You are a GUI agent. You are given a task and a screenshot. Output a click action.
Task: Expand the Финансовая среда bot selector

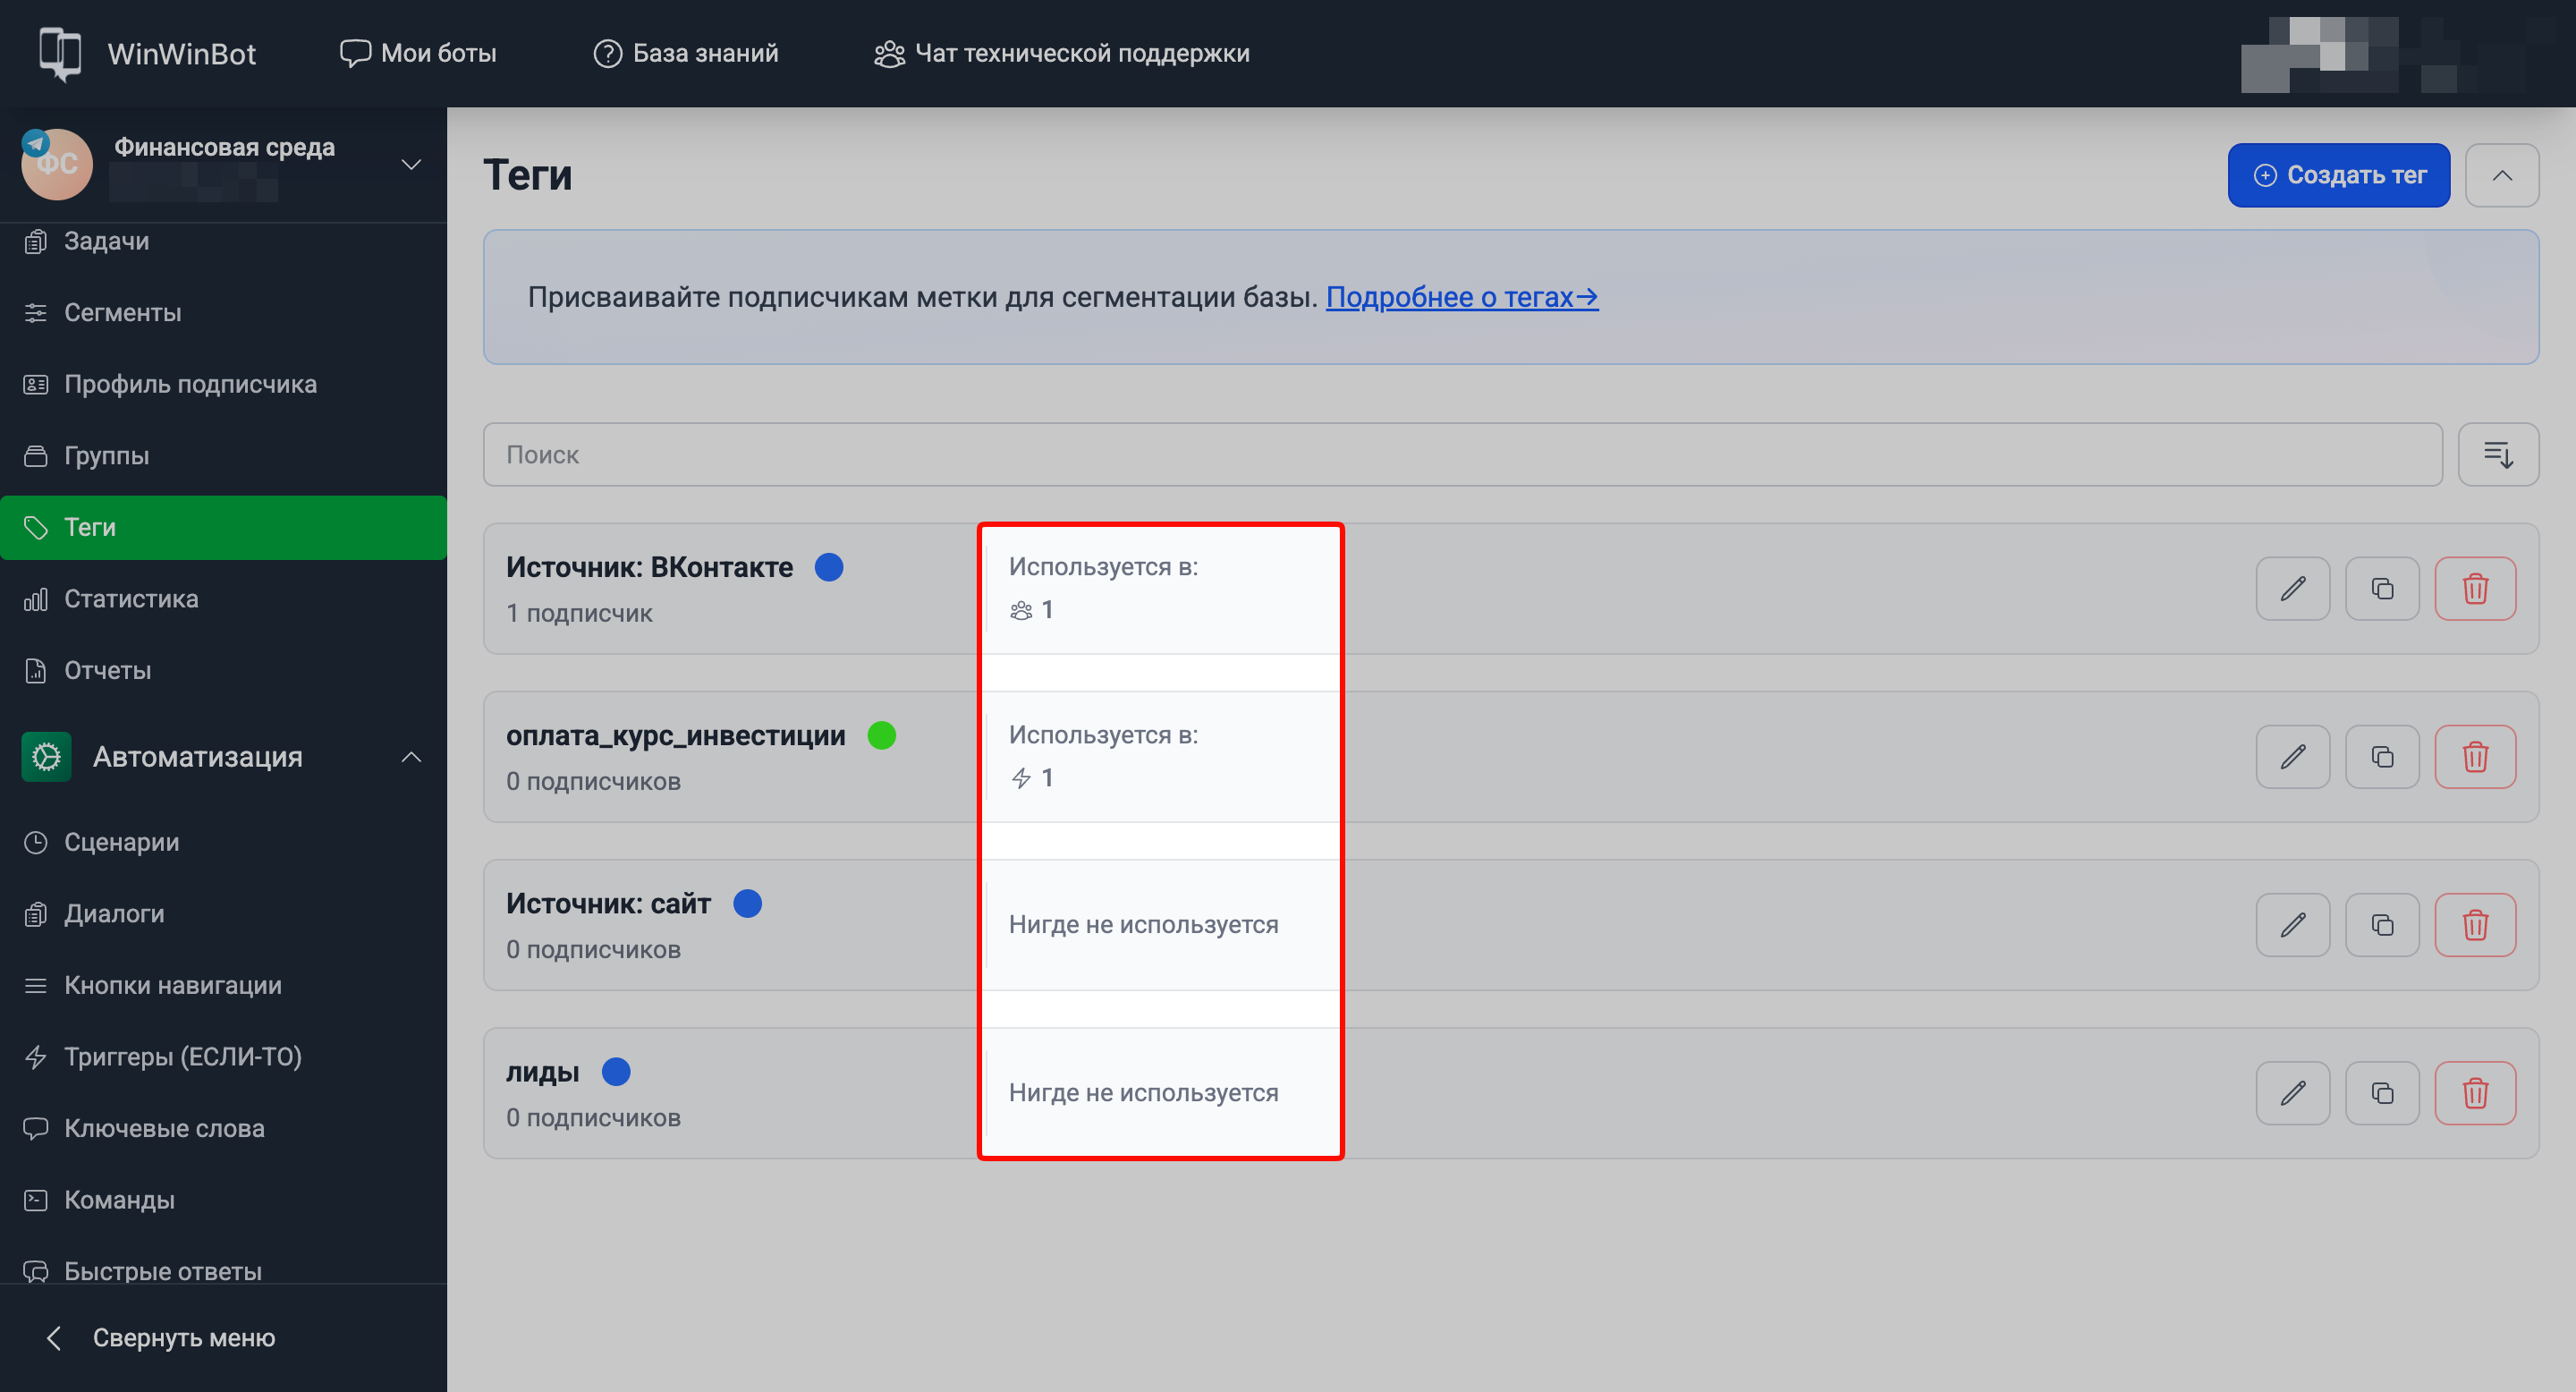coord(411,164)
